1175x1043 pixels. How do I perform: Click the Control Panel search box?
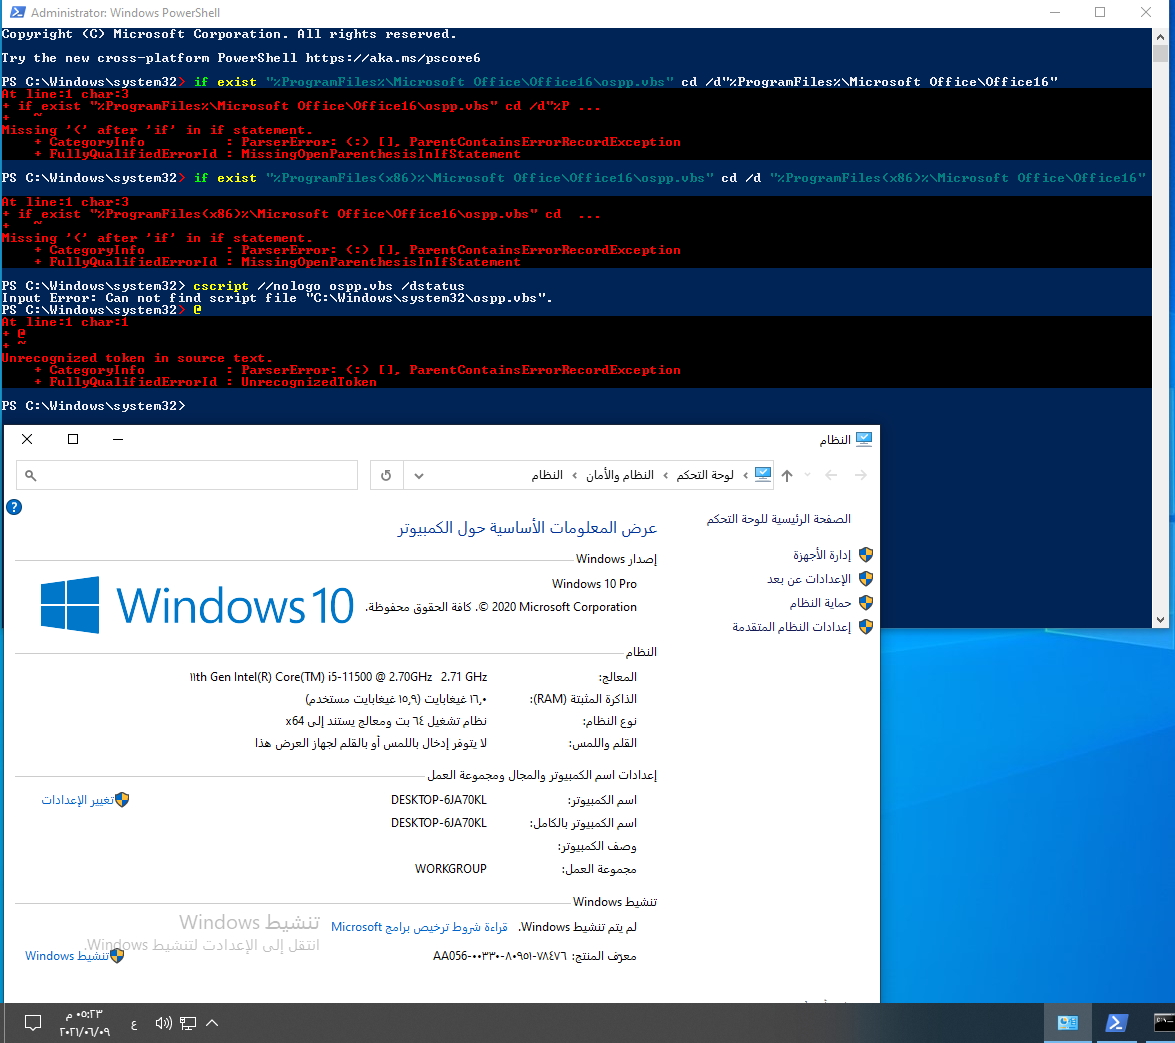pos(187,475)
